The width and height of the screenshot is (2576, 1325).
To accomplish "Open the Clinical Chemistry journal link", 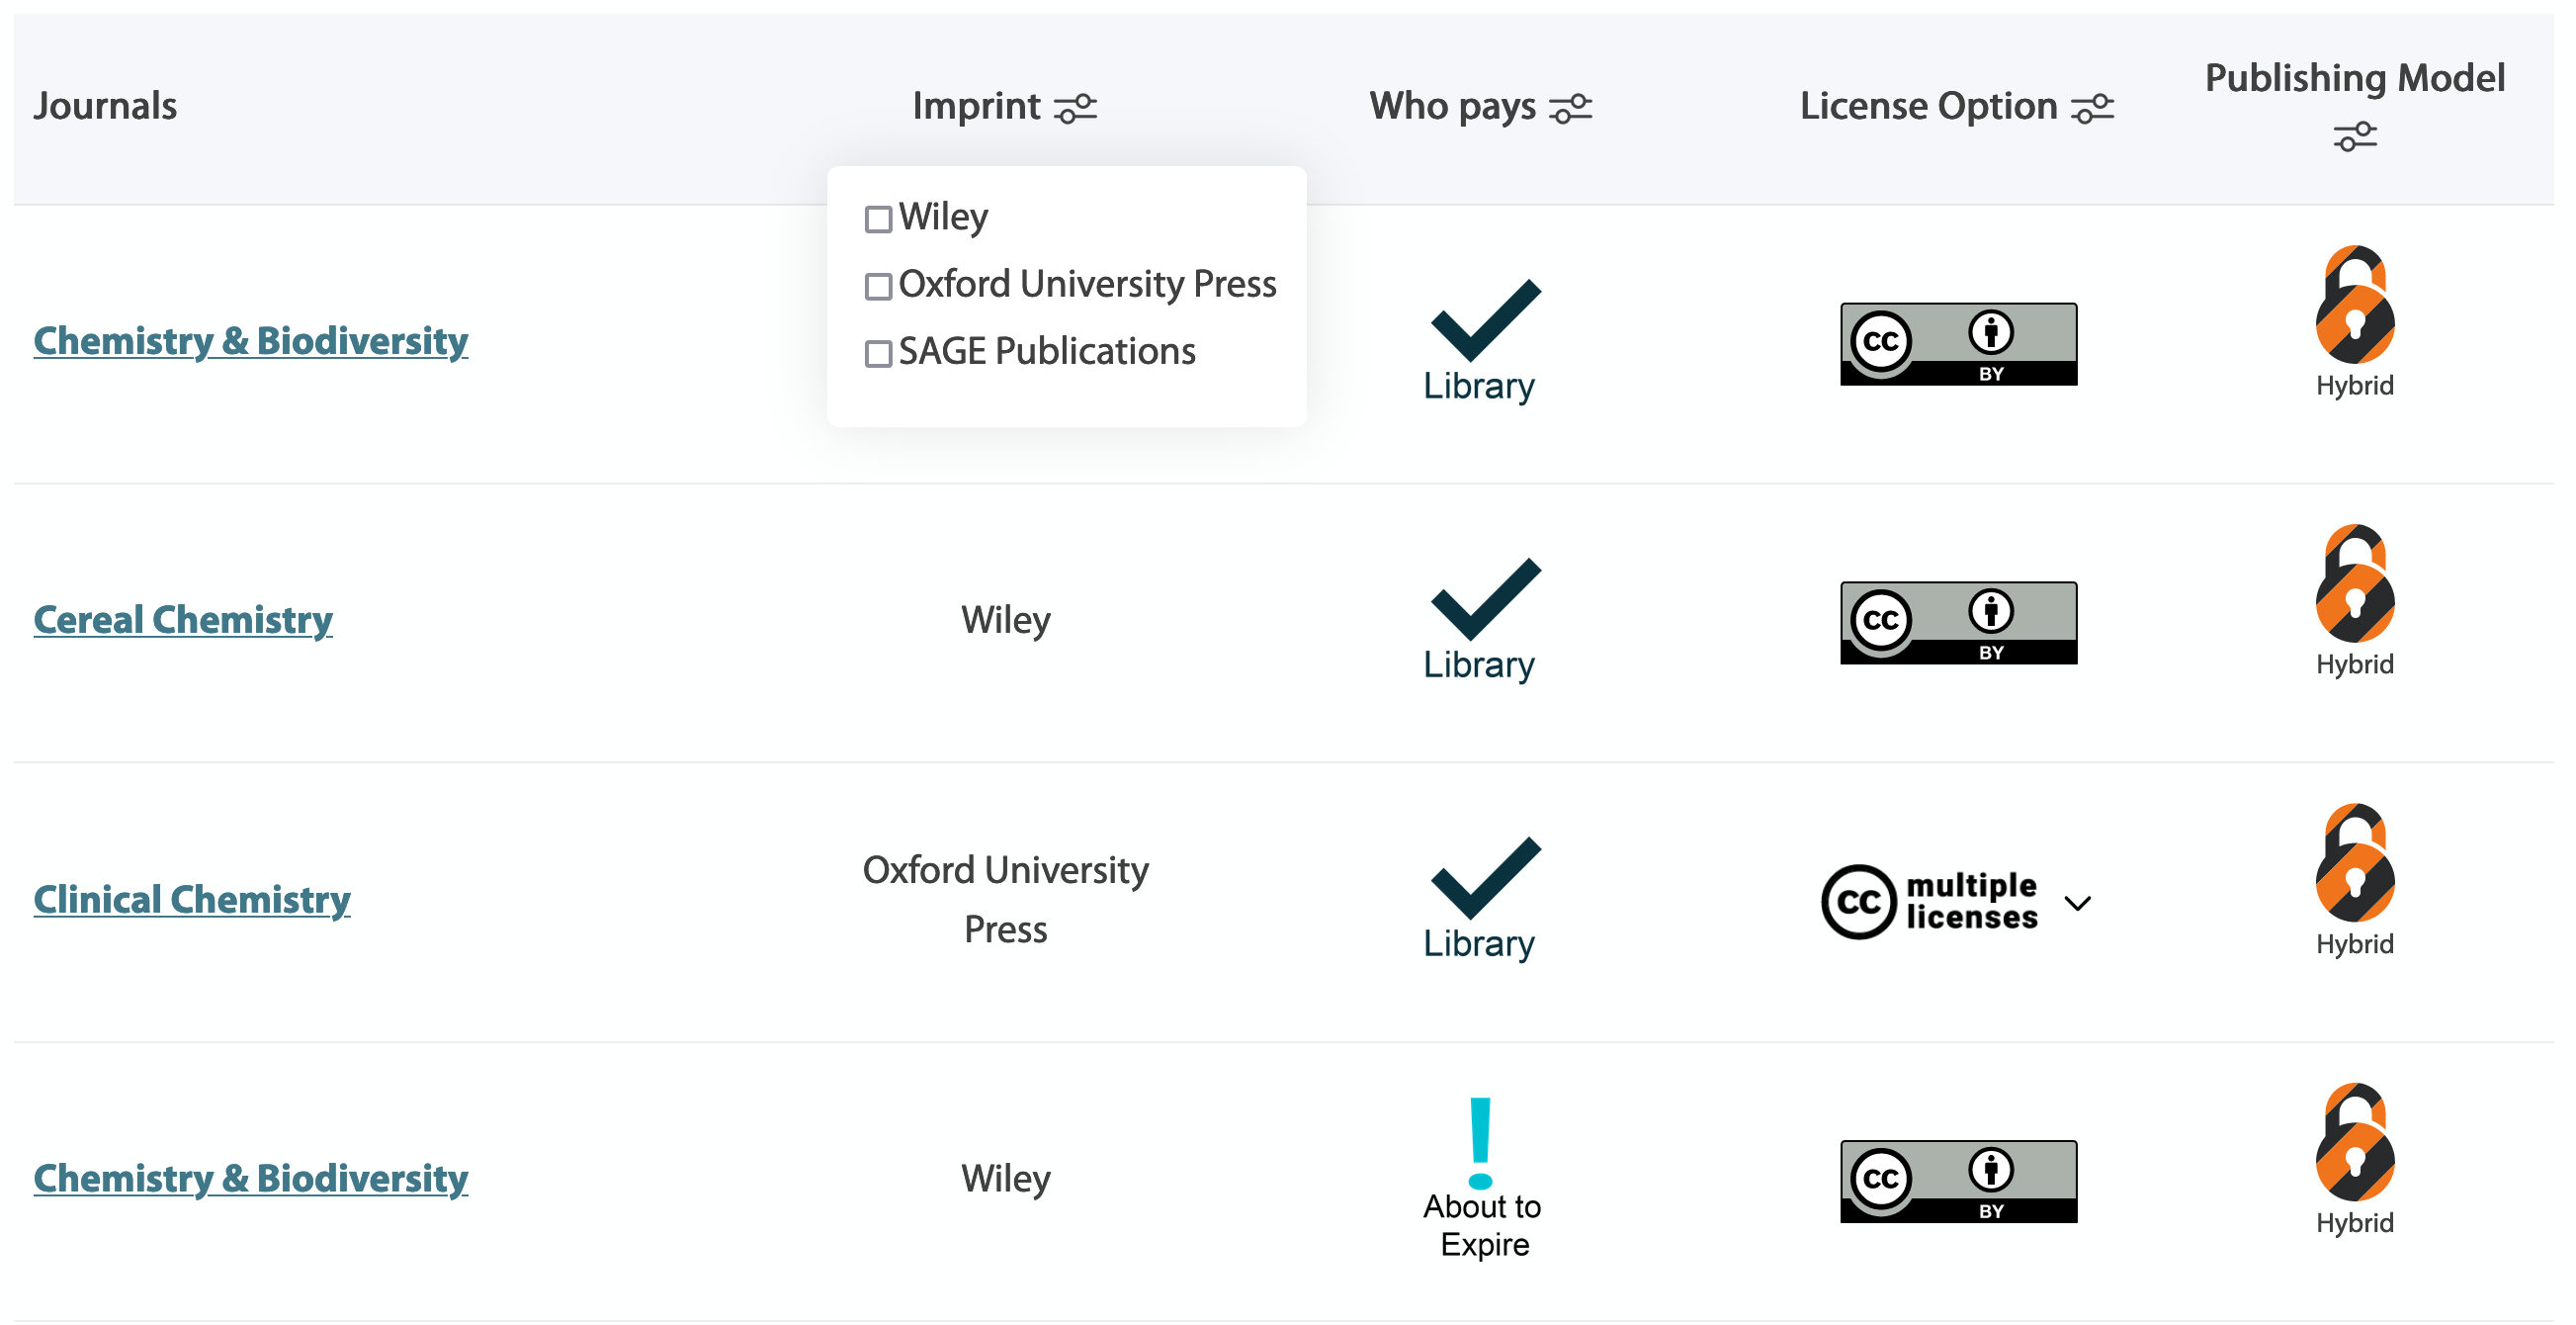I will [192, 899].
